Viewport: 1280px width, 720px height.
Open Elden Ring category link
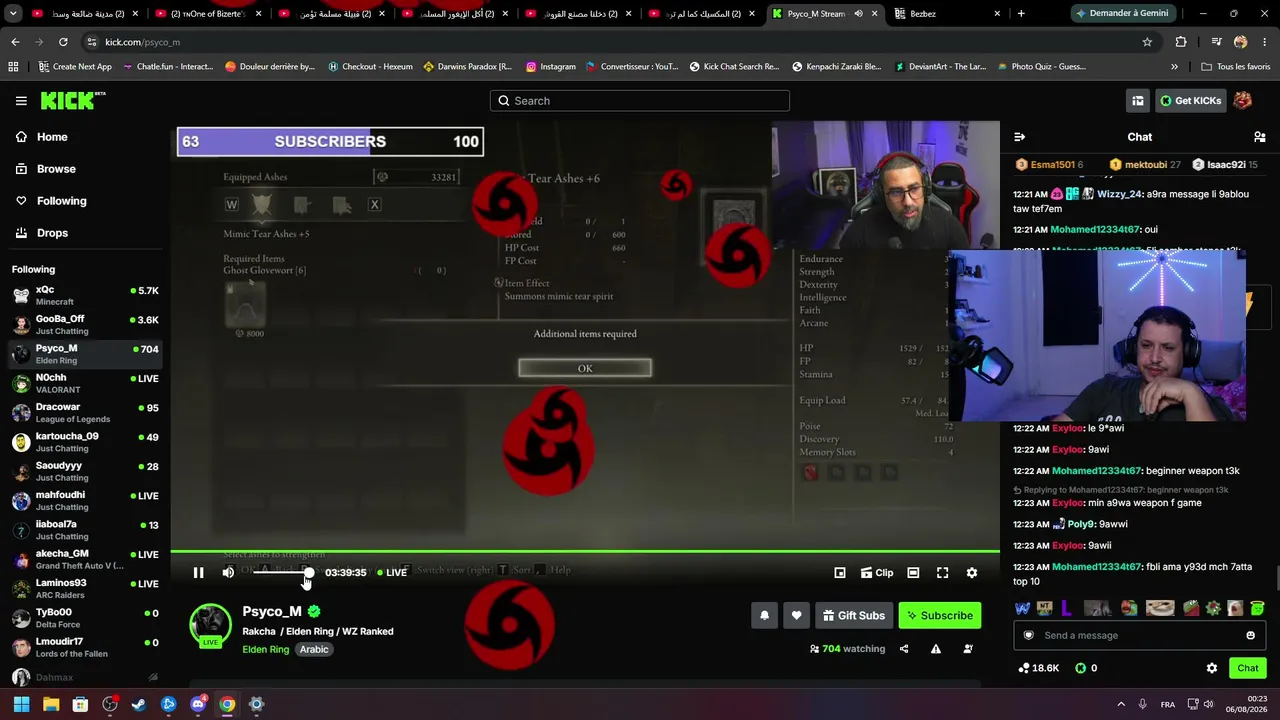coord(265,650)
